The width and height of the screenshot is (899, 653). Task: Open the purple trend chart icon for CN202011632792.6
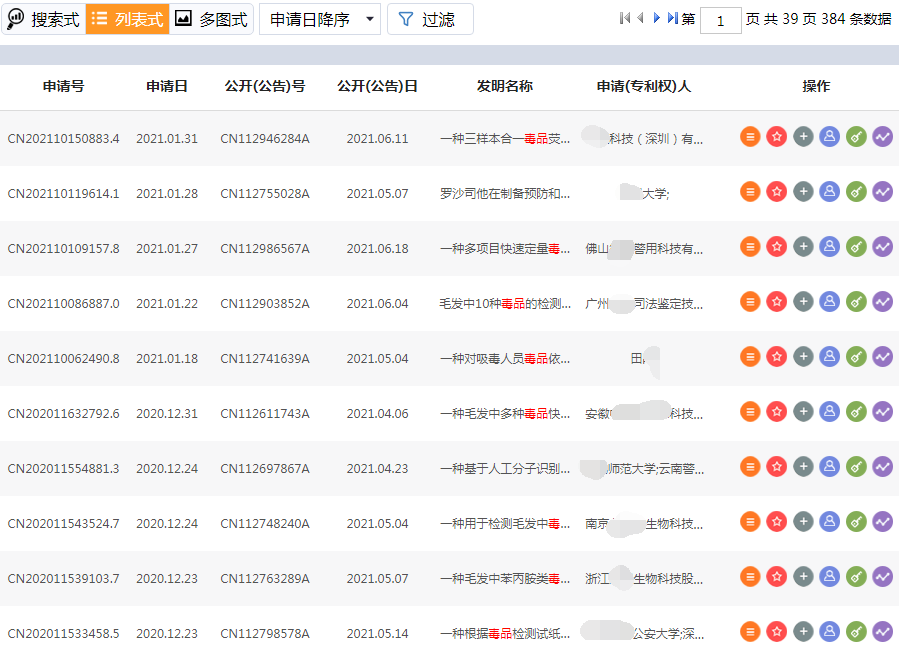click(882, 410)
